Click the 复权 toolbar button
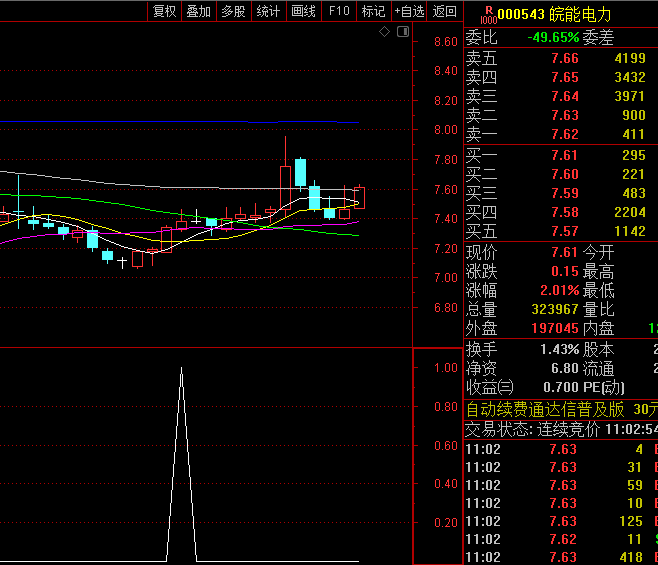The image size is (658, 565). [164, 11]
